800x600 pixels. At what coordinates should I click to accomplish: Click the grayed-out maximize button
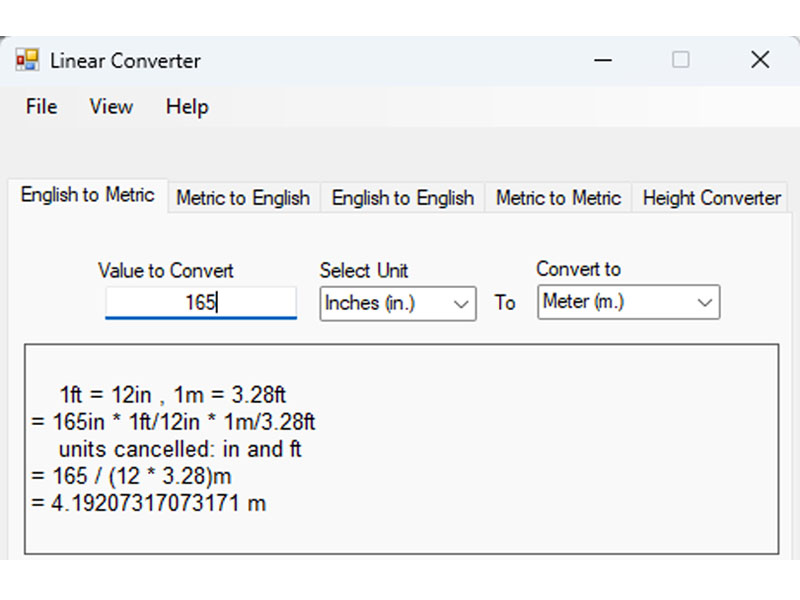point(680,60)
